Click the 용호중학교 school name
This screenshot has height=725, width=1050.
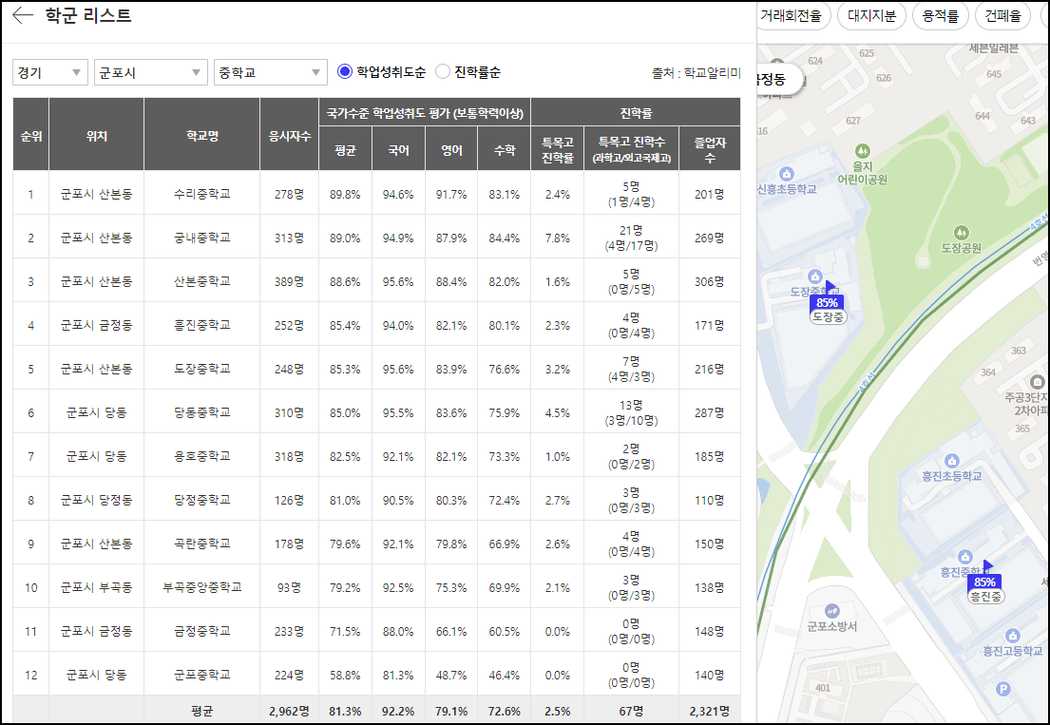tap(202, 457)
